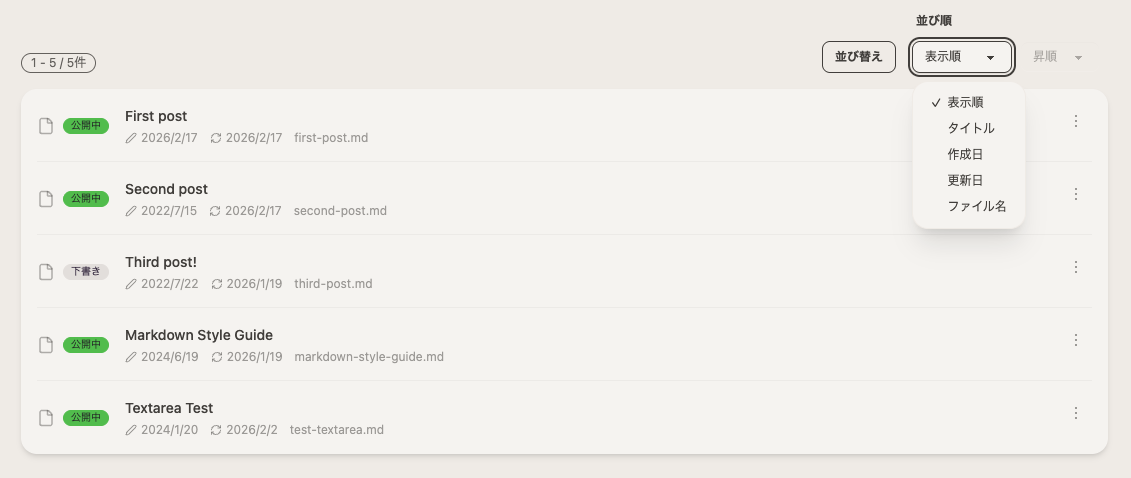Collapse the 表示順 sort order dropdown
1131x478 pixels.
(961, 57)
